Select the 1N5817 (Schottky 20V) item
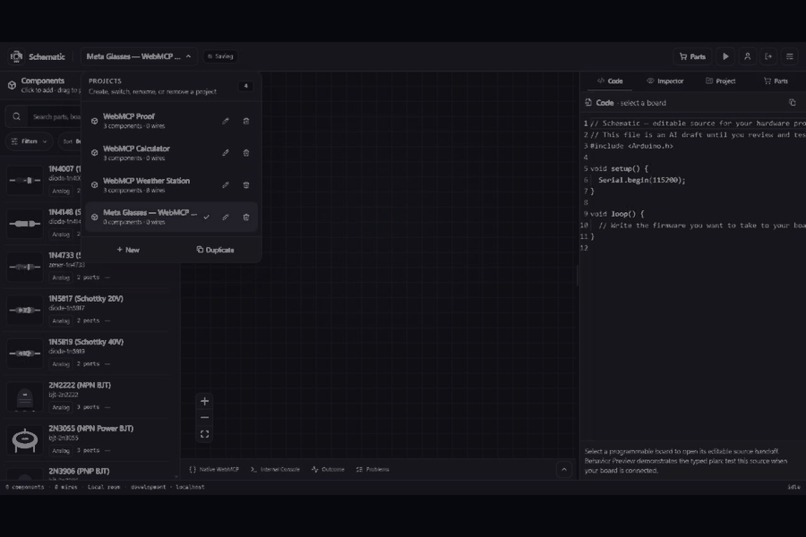 [87, 309]
